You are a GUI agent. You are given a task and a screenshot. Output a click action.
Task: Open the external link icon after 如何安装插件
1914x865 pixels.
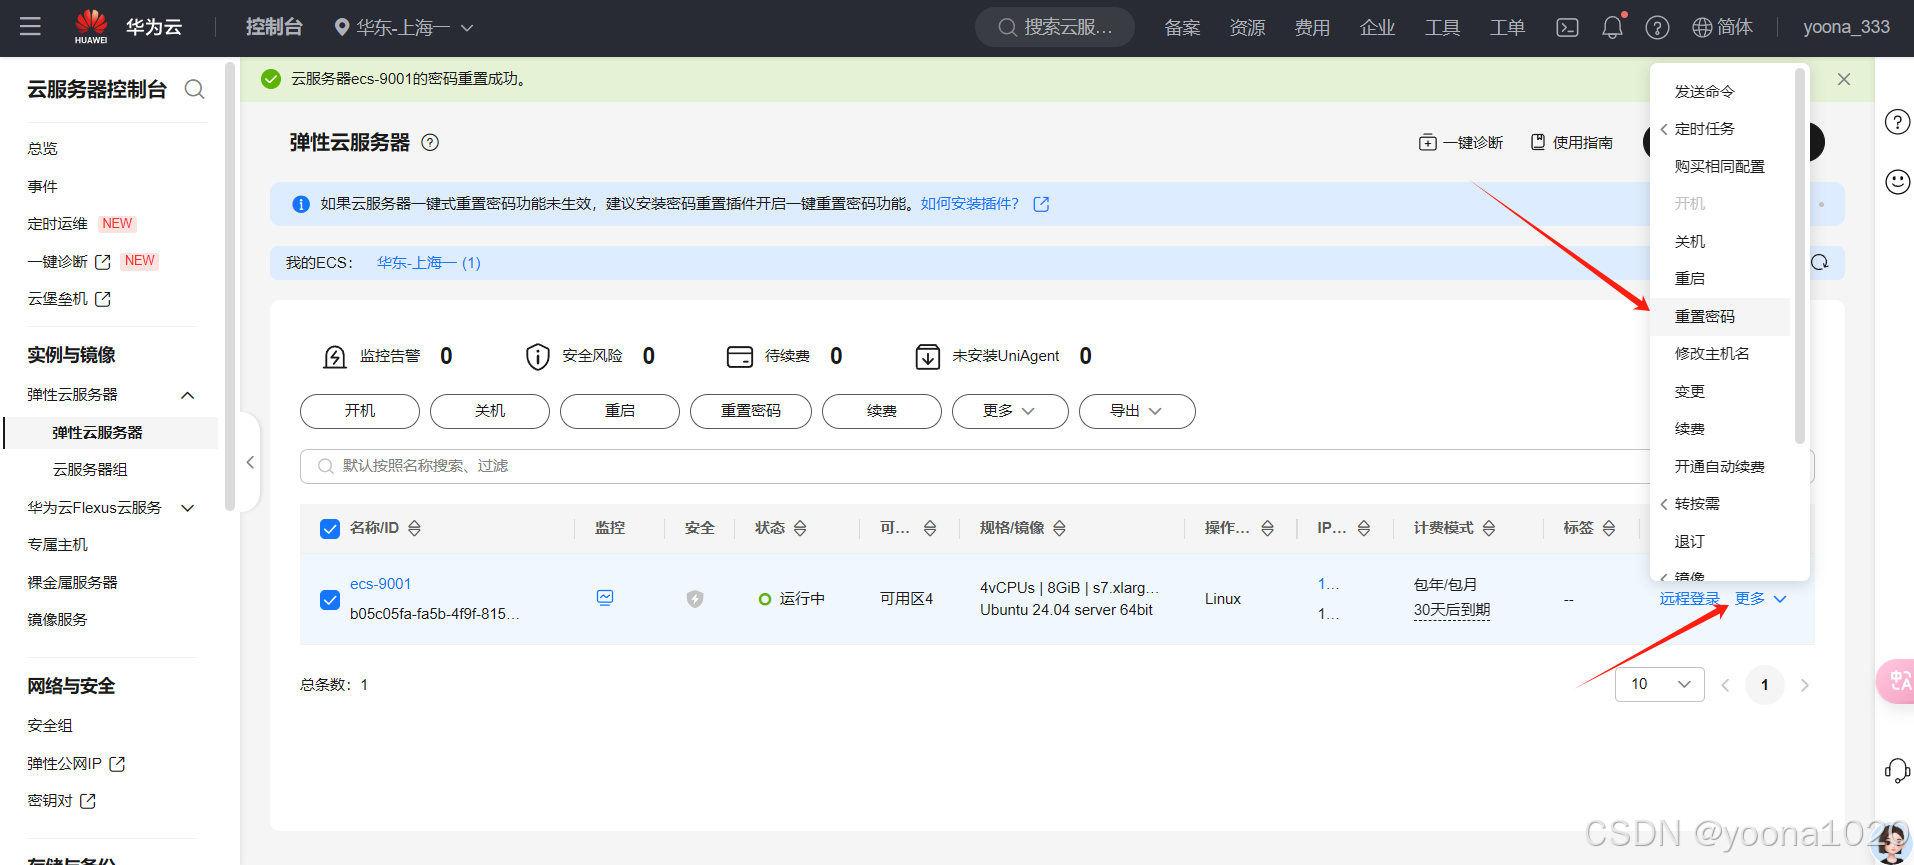(x=1041, y=204)
